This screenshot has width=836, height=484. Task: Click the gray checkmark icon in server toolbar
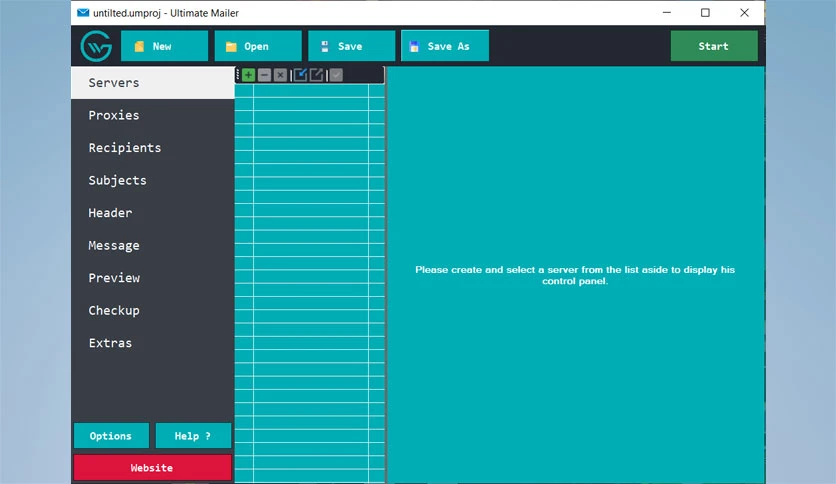pos(336,75)
